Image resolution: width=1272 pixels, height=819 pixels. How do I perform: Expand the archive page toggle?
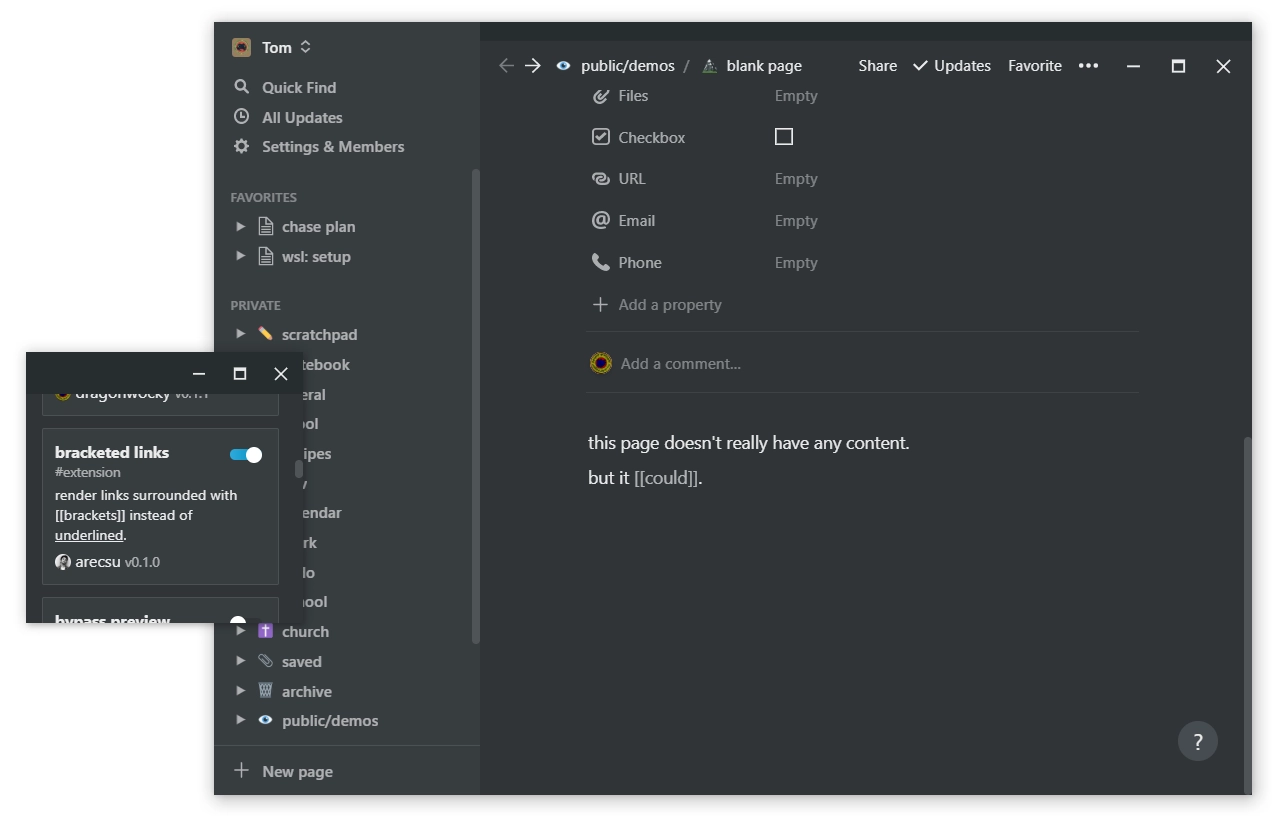(x=240, y=691)
